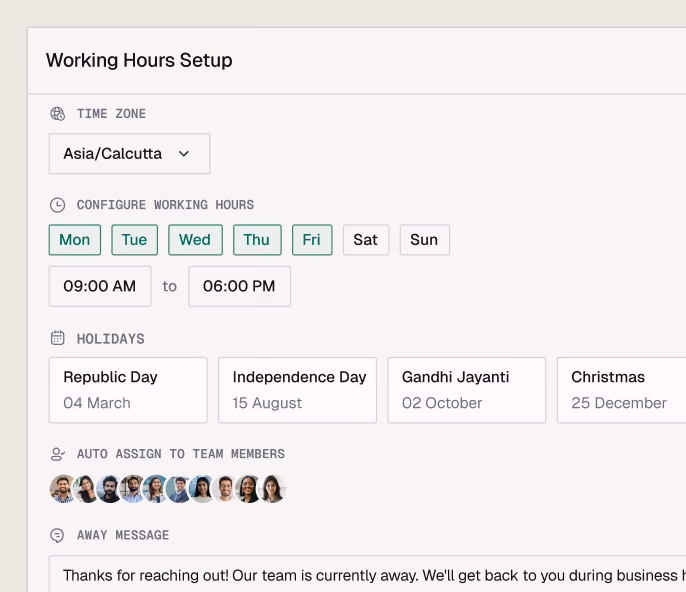Open the 06:00 PM end time picker
The image size is (686, 592).
pos(239,286)
